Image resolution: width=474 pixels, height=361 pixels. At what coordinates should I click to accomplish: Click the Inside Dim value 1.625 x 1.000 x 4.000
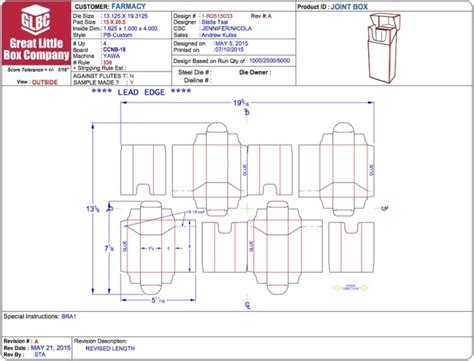click(x=130, y=29)
